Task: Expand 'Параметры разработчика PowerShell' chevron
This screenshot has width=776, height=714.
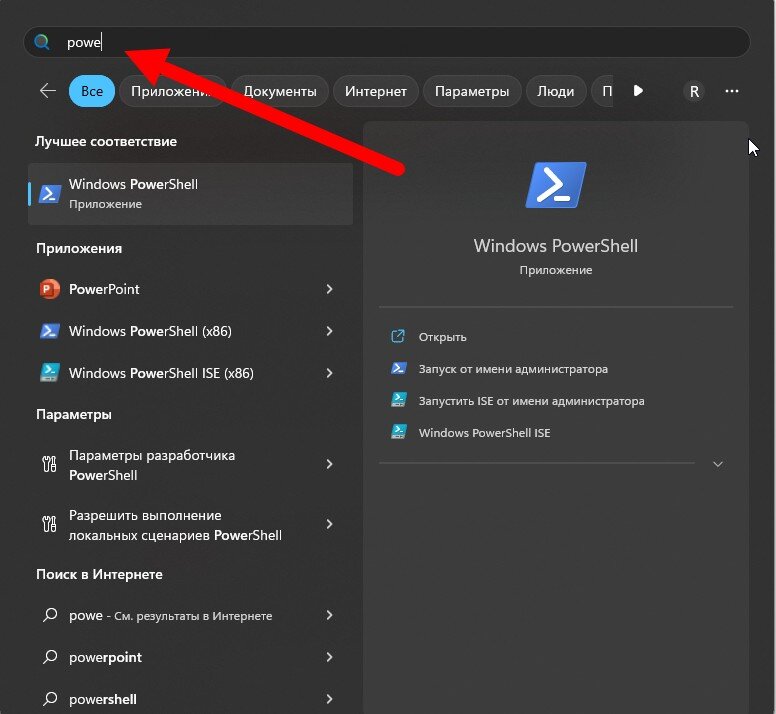Action: pos(329,464)
